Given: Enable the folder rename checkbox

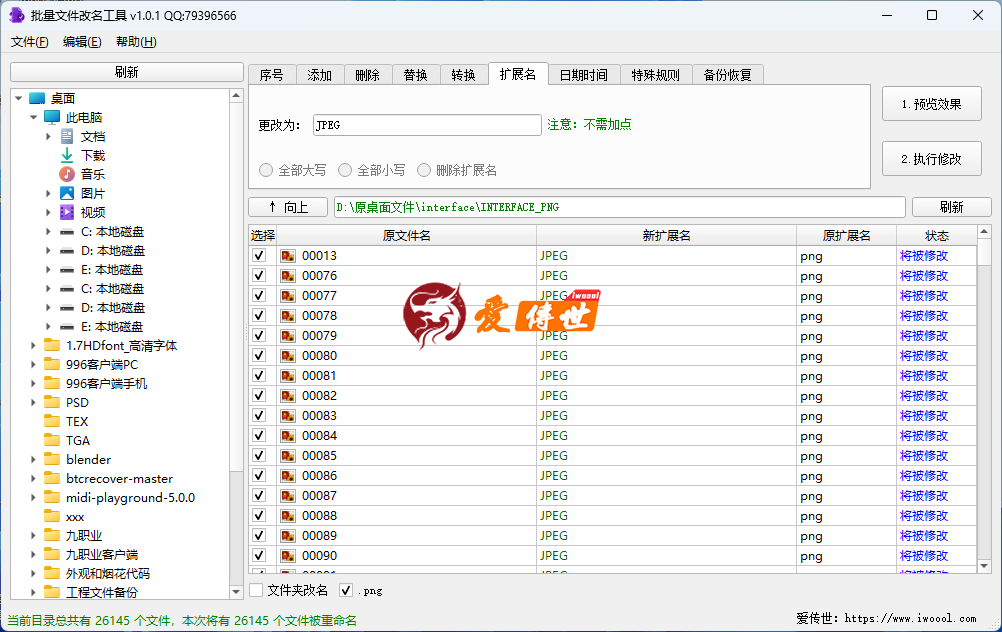Looking at the screenshot, I should click(257, 590).
